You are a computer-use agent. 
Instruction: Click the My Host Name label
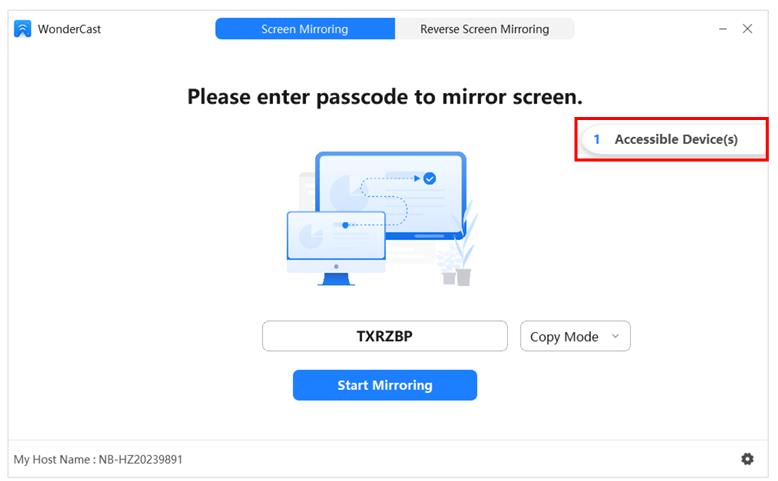click(98, 460)
